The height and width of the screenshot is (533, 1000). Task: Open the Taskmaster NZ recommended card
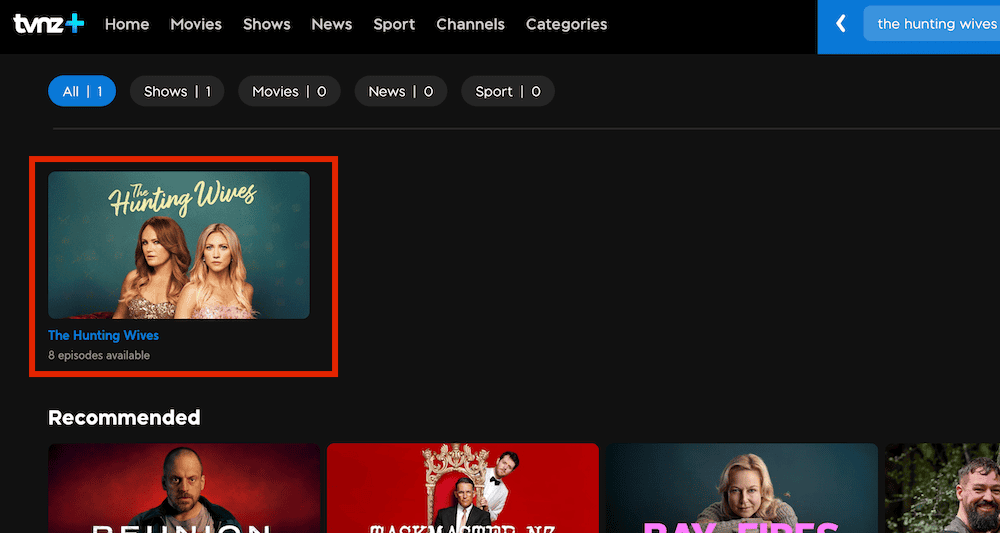463,488
